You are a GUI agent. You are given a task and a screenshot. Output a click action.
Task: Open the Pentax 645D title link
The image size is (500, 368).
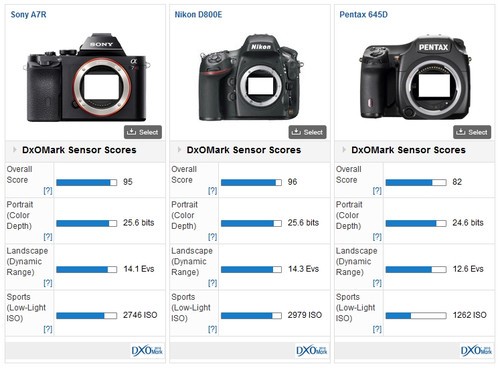363,15
